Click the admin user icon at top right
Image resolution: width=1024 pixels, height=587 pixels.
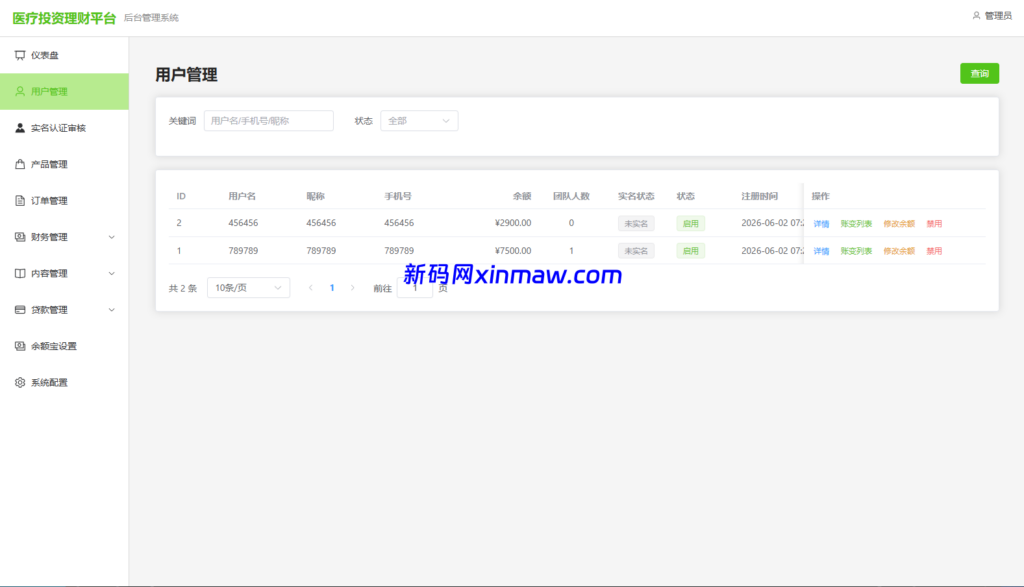(976, 16)
